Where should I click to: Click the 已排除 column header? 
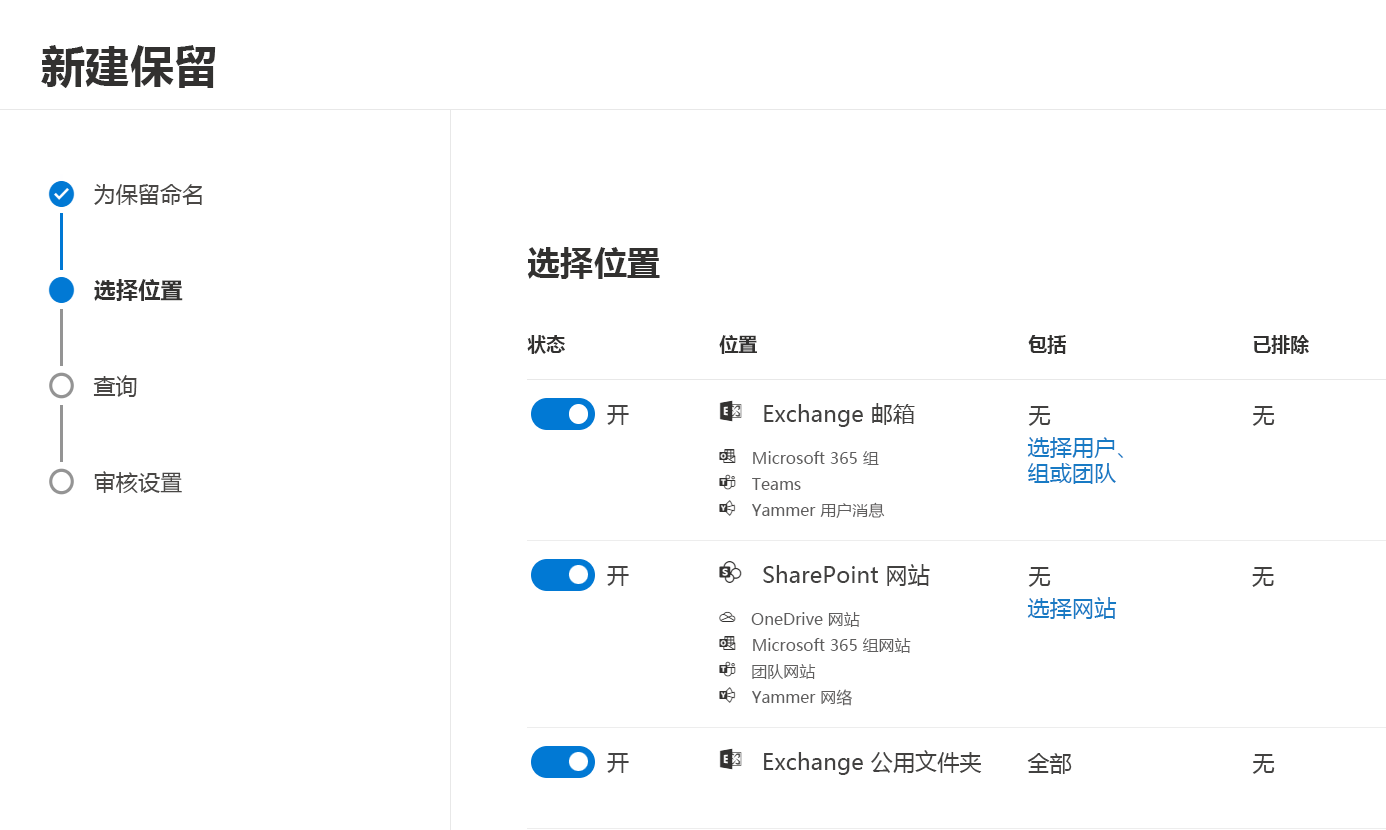(1281, 345)
